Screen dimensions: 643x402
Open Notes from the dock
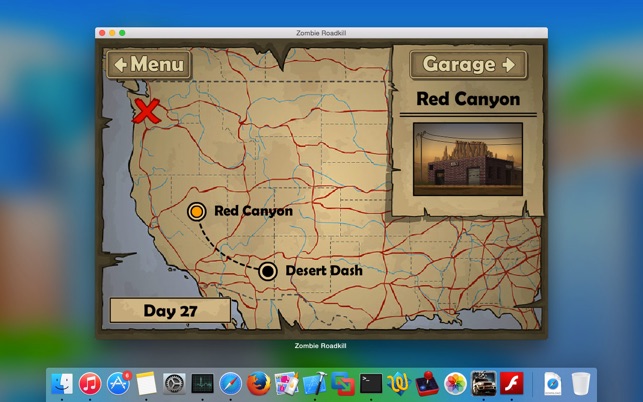(x=146, y=384)
